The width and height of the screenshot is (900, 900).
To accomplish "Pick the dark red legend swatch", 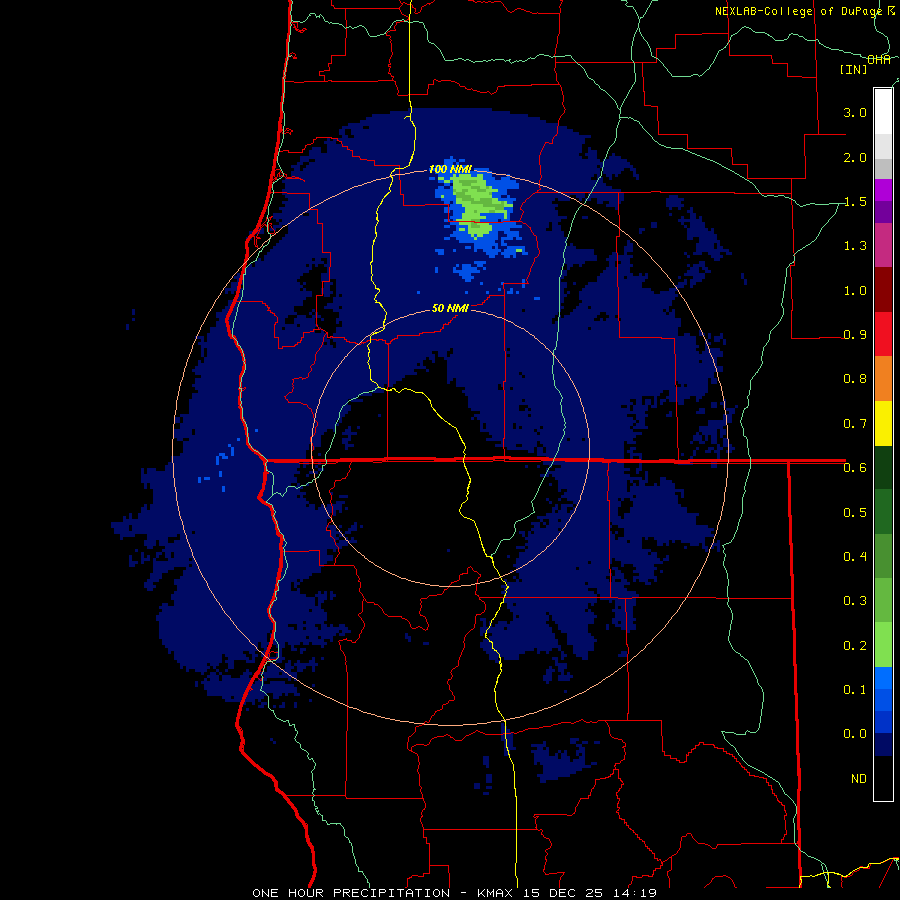I will tap(883, 290).
